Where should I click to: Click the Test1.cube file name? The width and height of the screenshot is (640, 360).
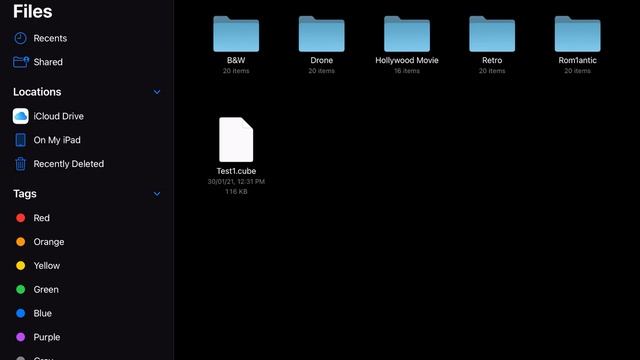tap(236, 171)
